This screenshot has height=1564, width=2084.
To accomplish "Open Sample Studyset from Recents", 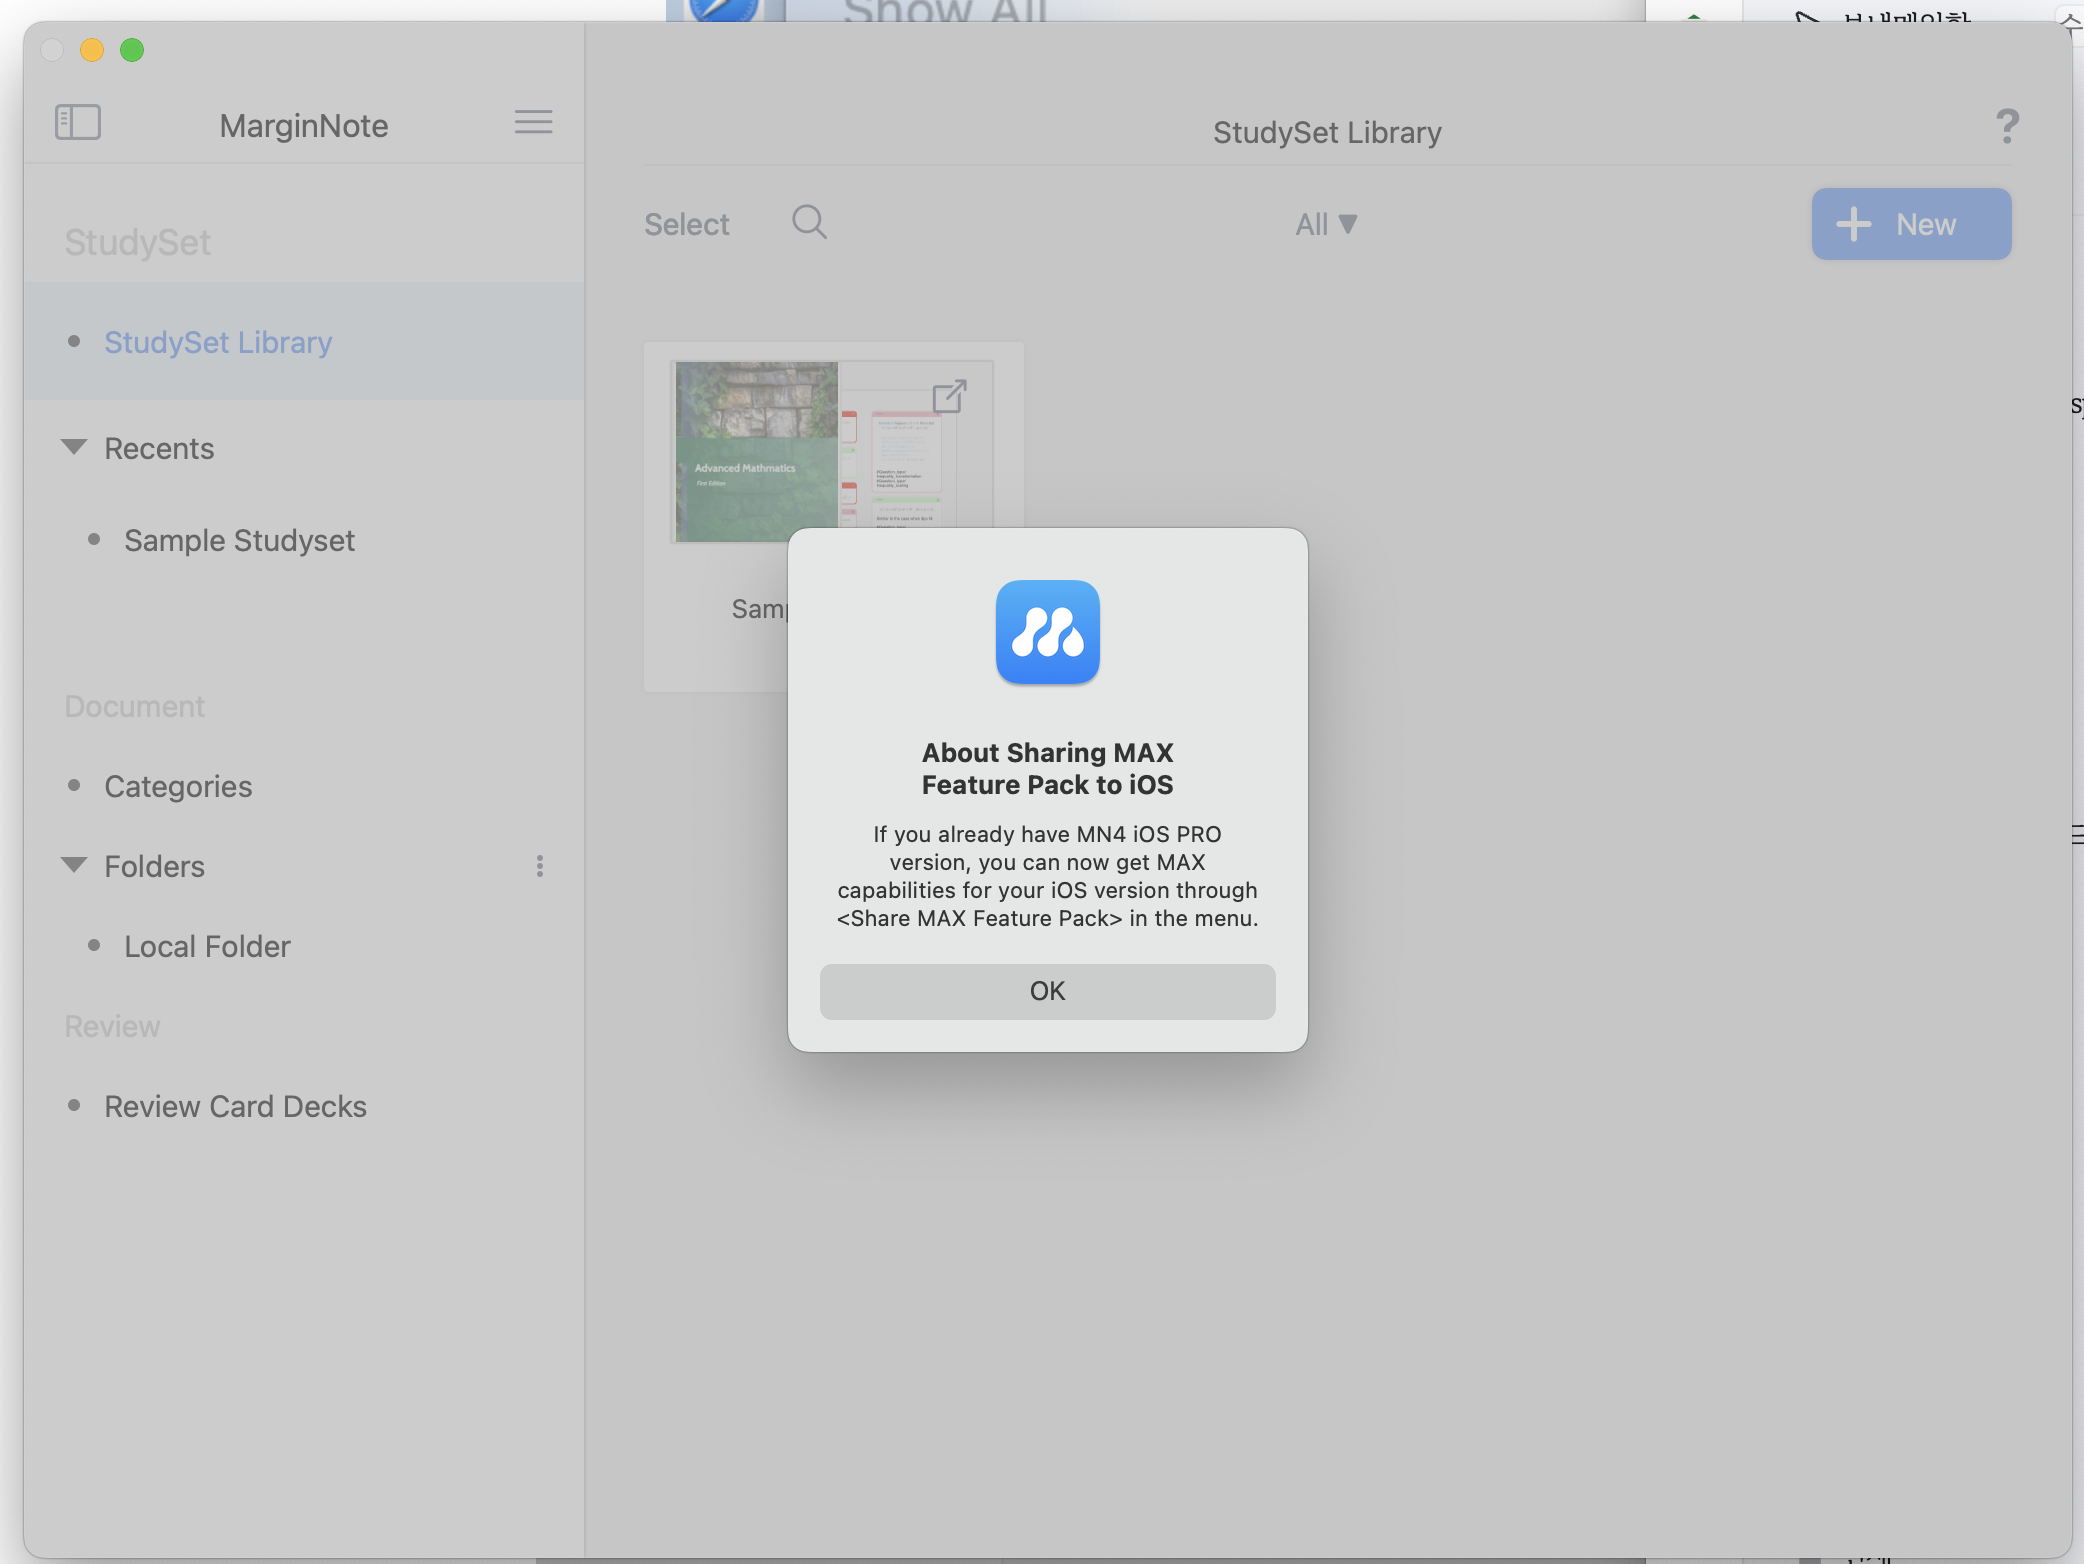I will click(239, 541).
